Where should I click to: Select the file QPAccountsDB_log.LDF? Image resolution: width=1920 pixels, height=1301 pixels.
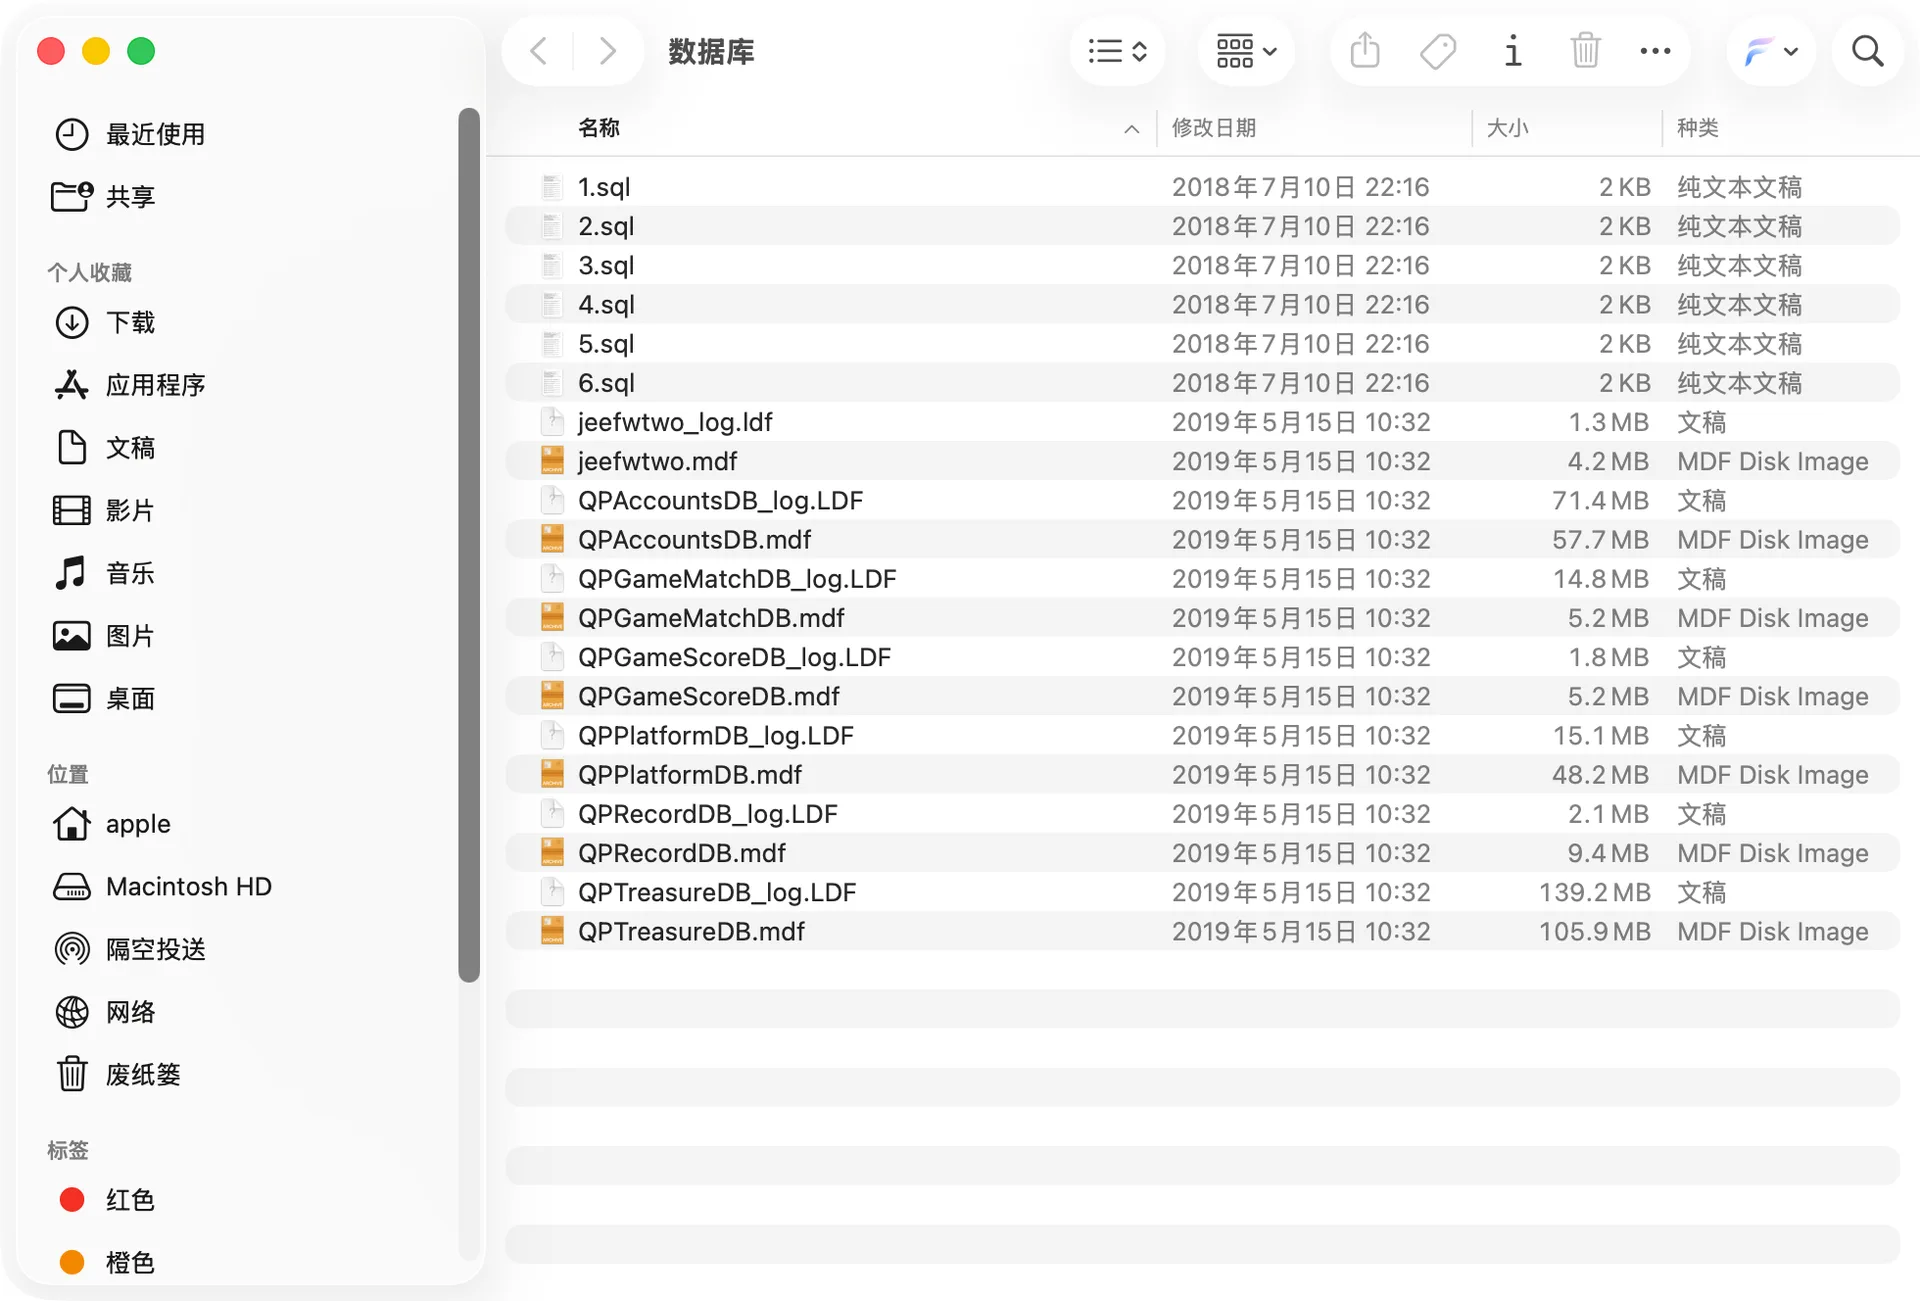pos(1202,500)
